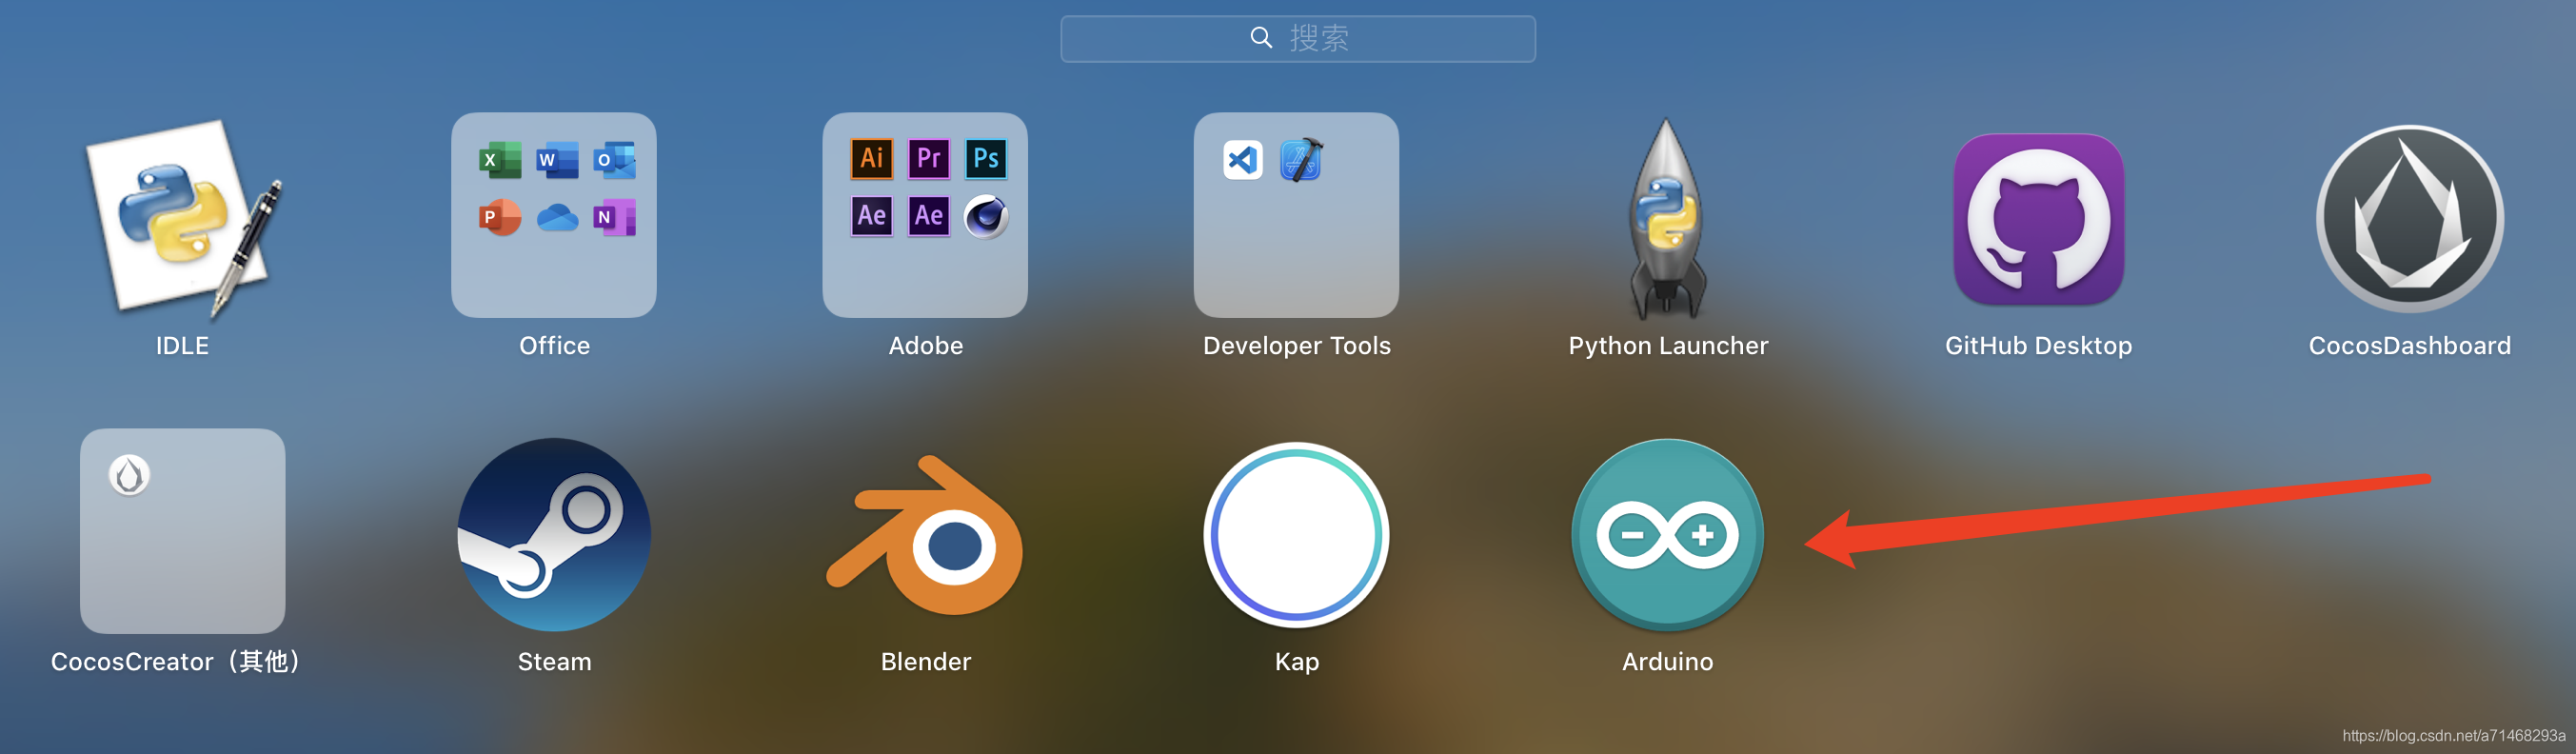The height and width of the screenshot is (754, 2576).
Task: Launch the Arduino app
Action: click(x=1667, y=535)
